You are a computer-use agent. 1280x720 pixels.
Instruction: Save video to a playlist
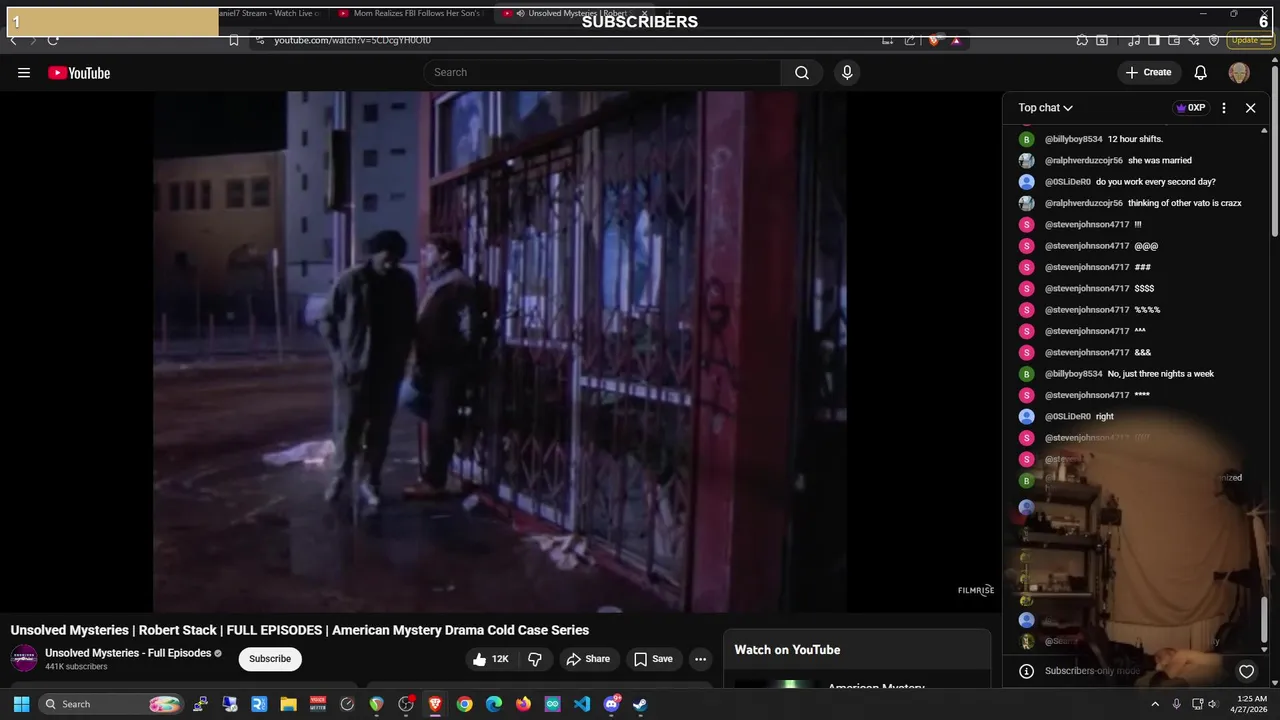pyautogui.click(x=653, y=659)
